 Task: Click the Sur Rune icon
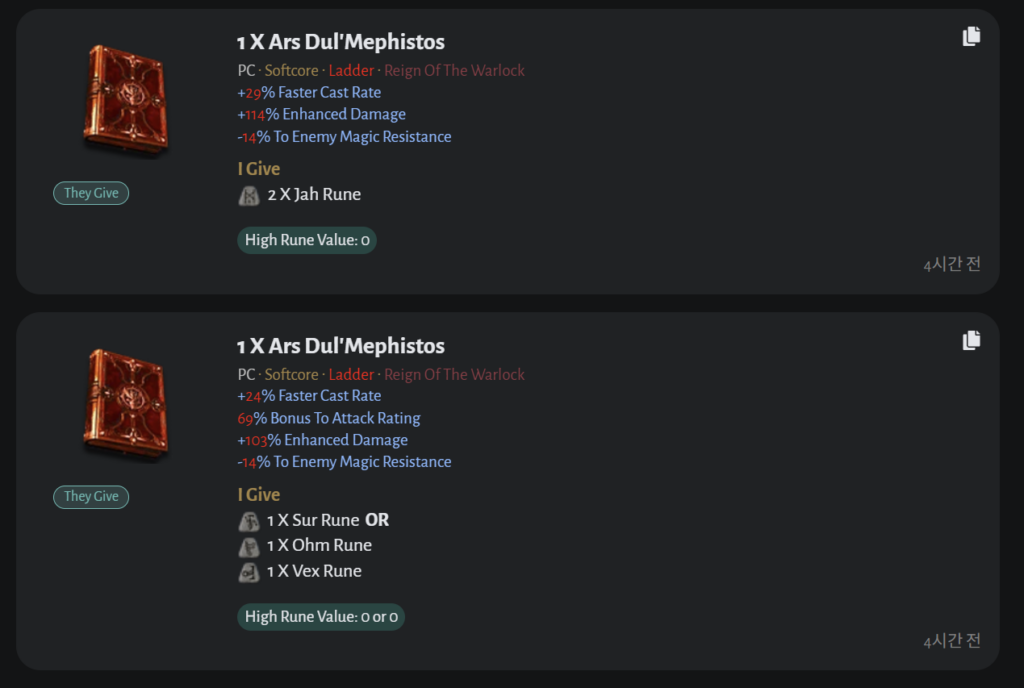[249, 521]
